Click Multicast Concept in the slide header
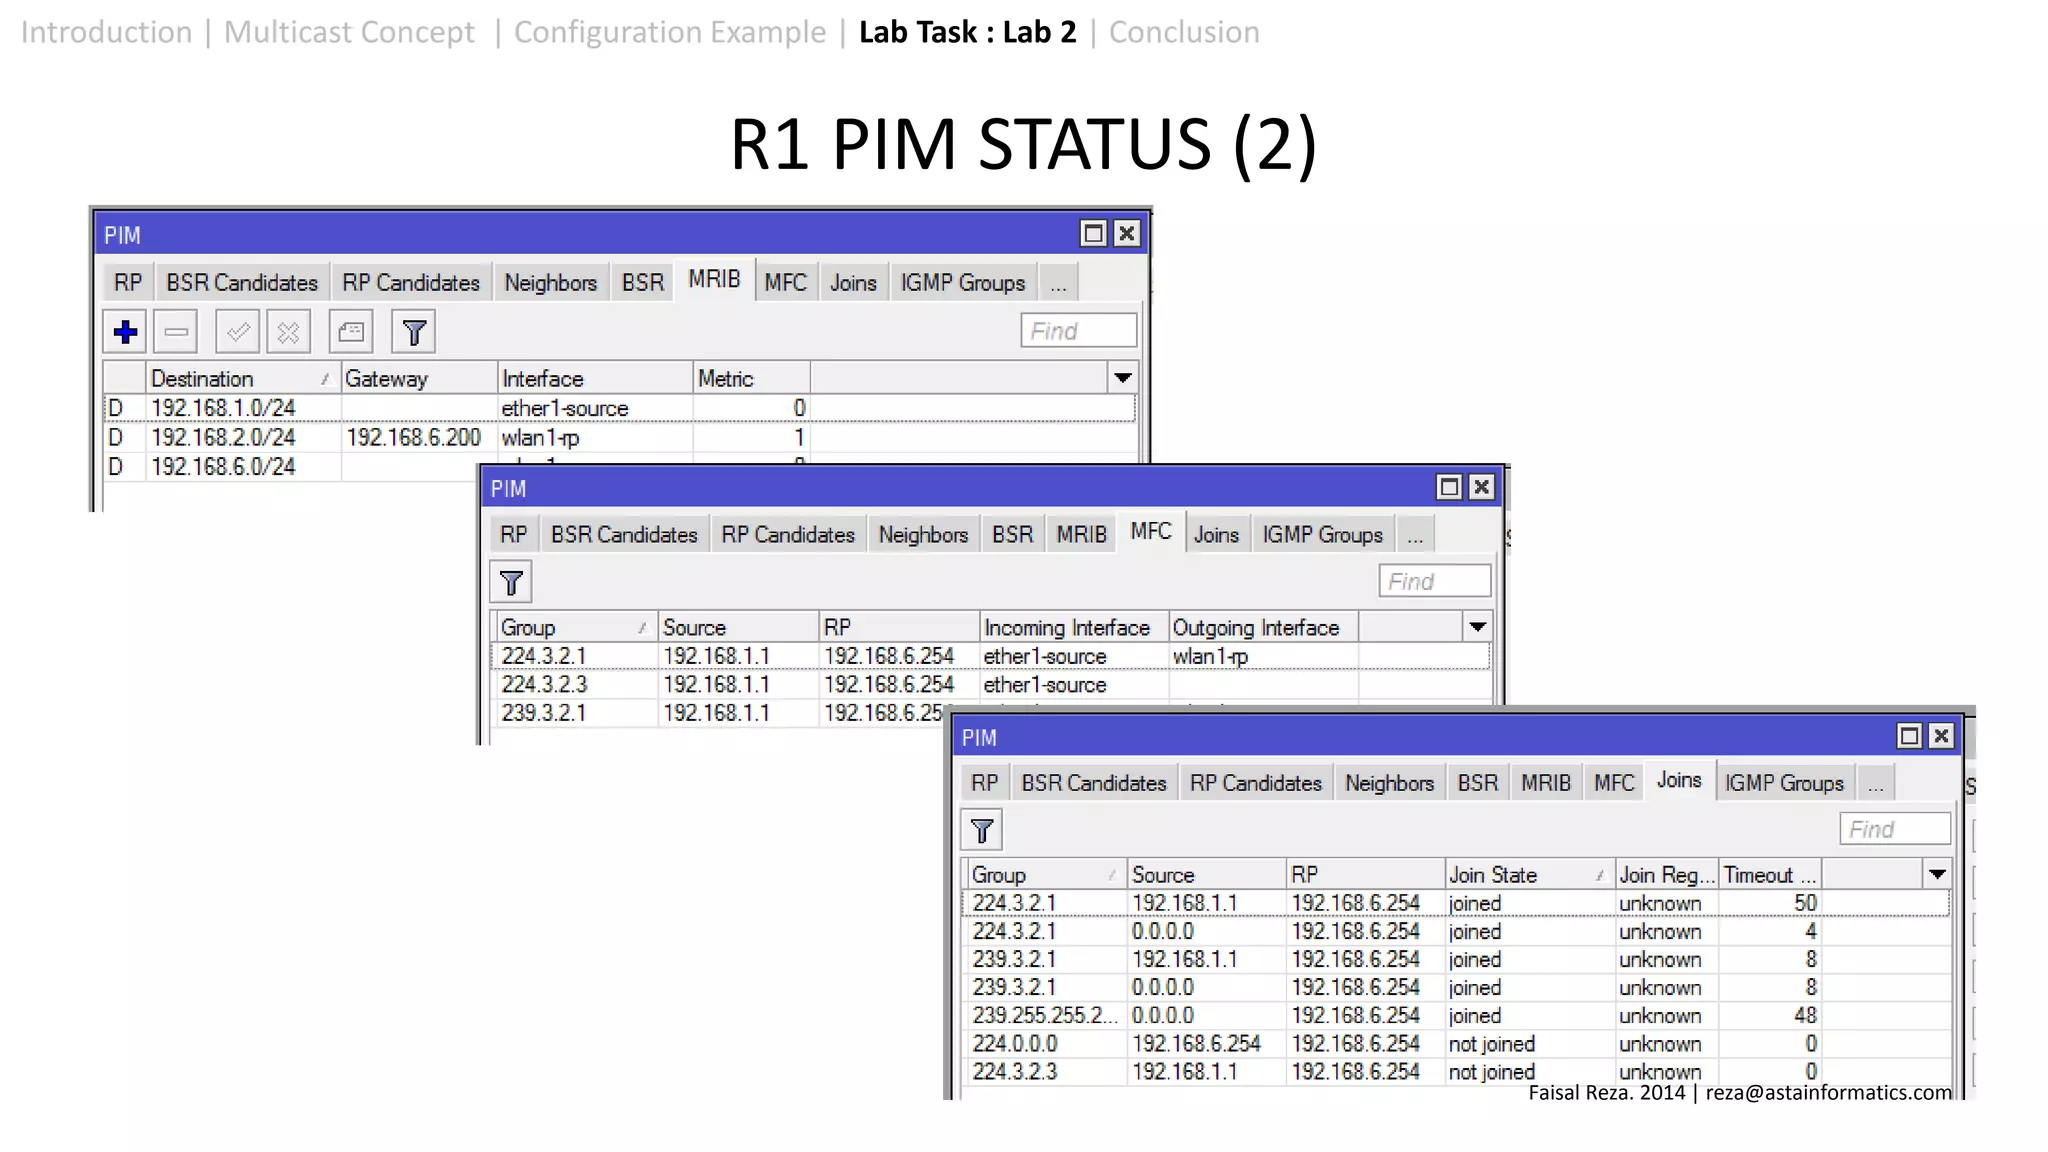Image resolution: width=2048 pixels, height=1152 pixels. [x=349, y=32]
